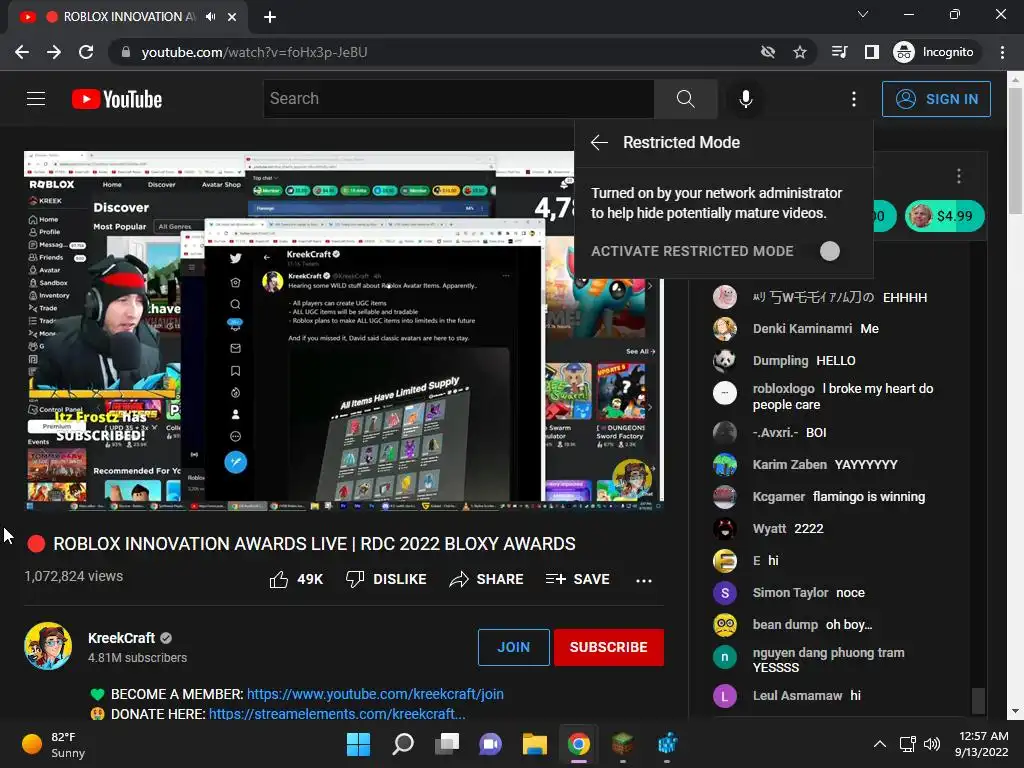1024x768 pixels.
Task: Open weather widget showing 82°F
Action: pos(54,744)
